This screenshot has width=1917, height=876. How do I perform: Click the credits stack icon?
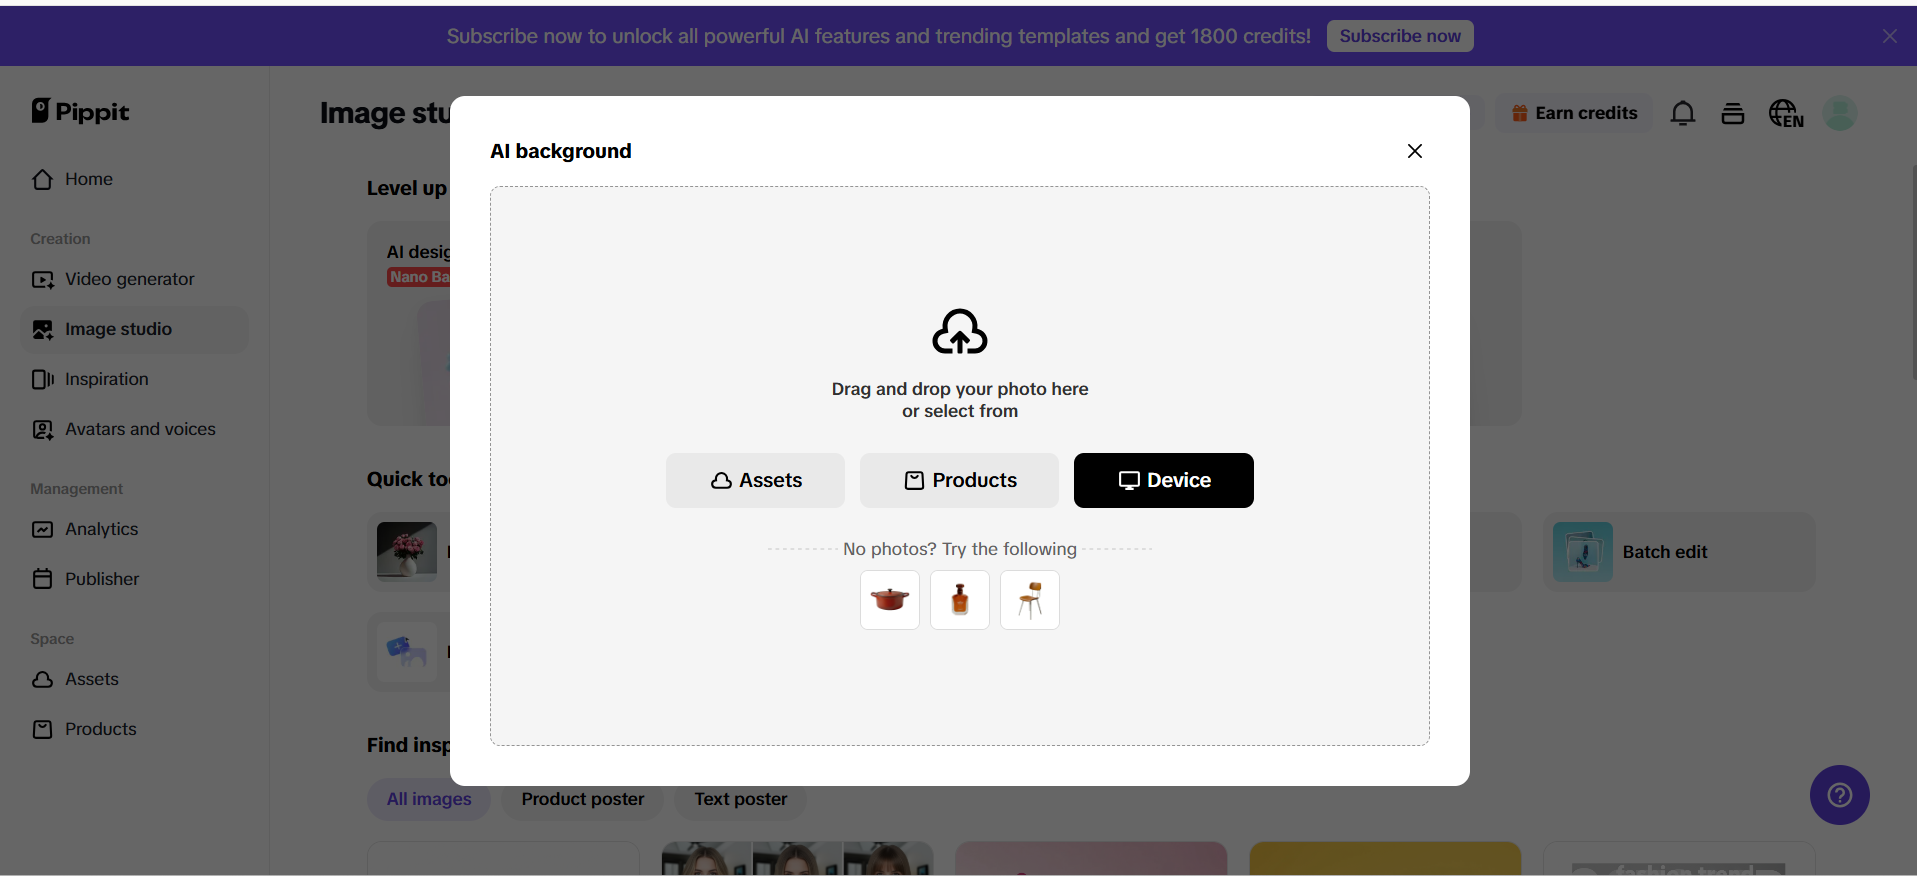pyautogui.click(x=1732, y=114)
